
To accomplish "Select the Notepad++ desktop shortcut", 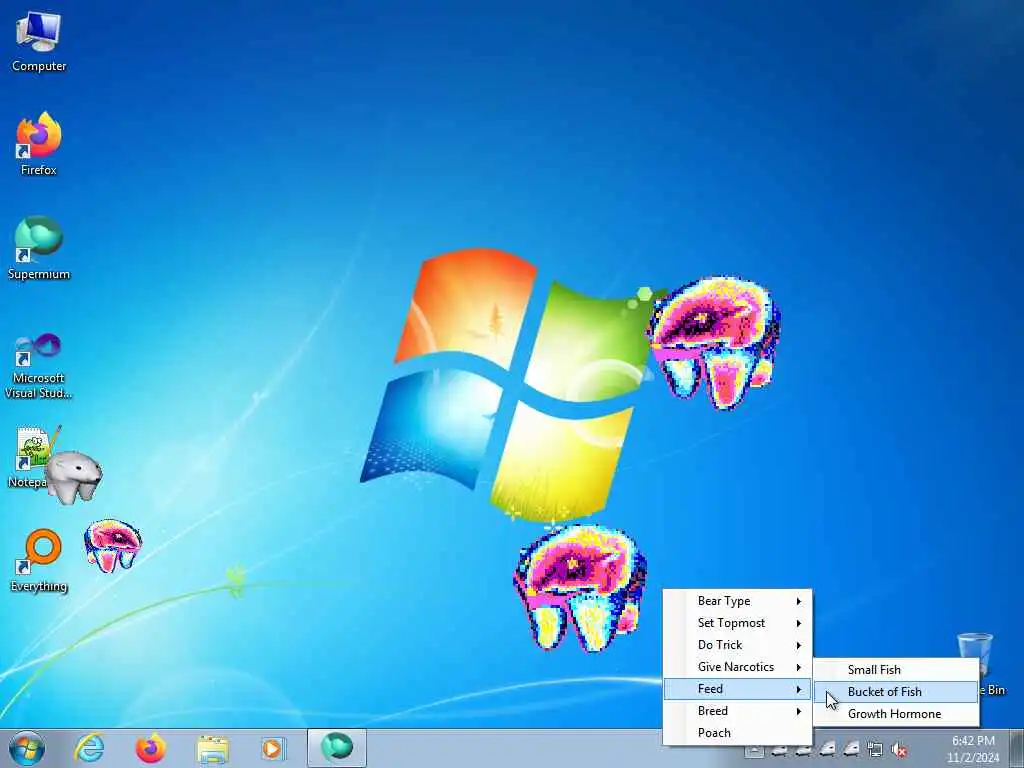I will click(29, 457).
